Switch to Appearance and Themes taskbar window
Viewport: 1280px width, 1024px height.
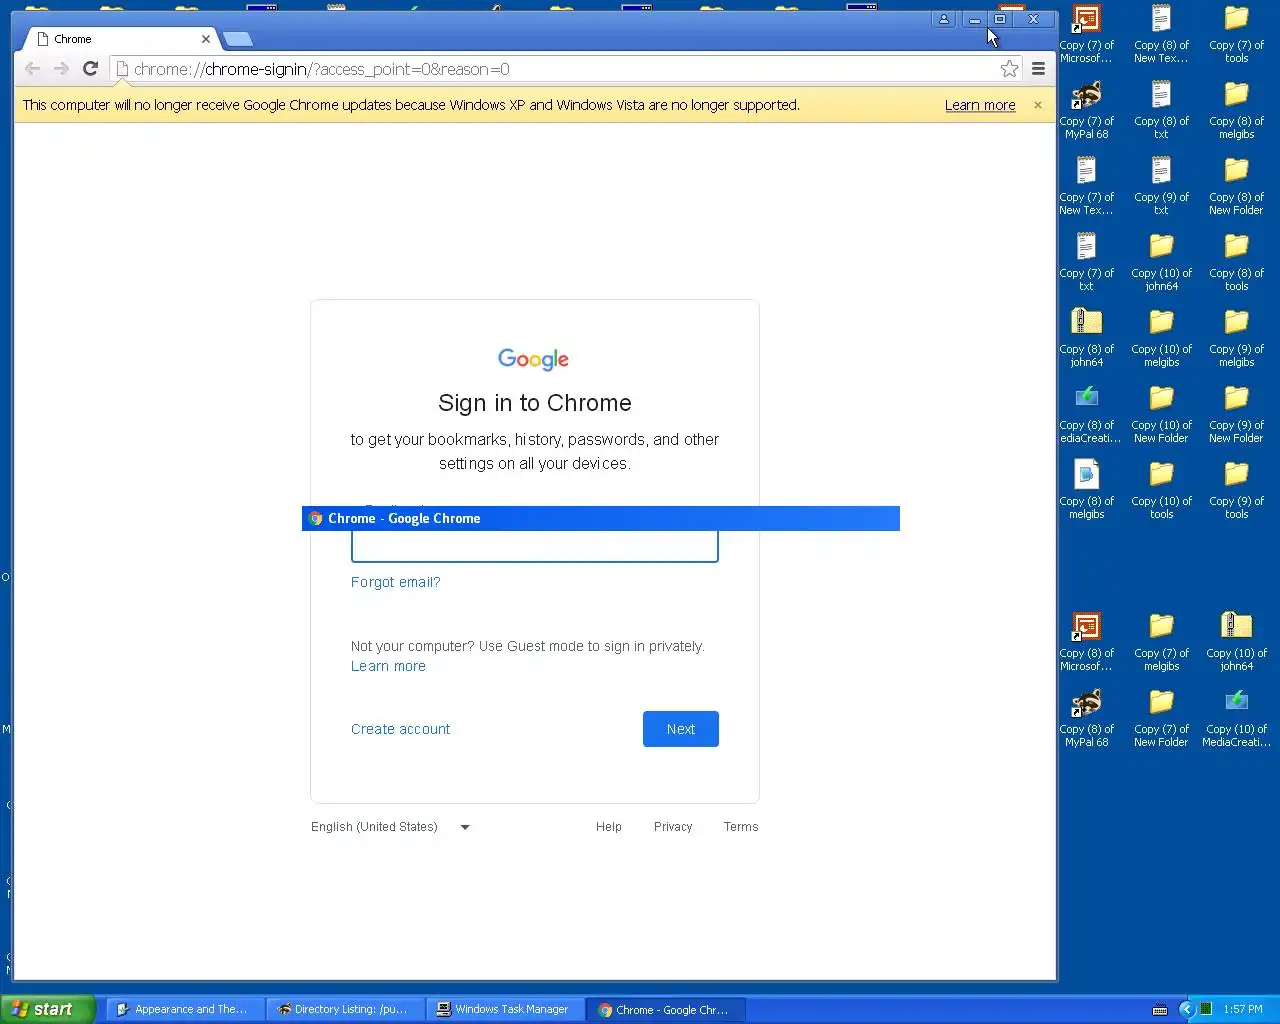pyautogui.click(x=183, y=1009)
